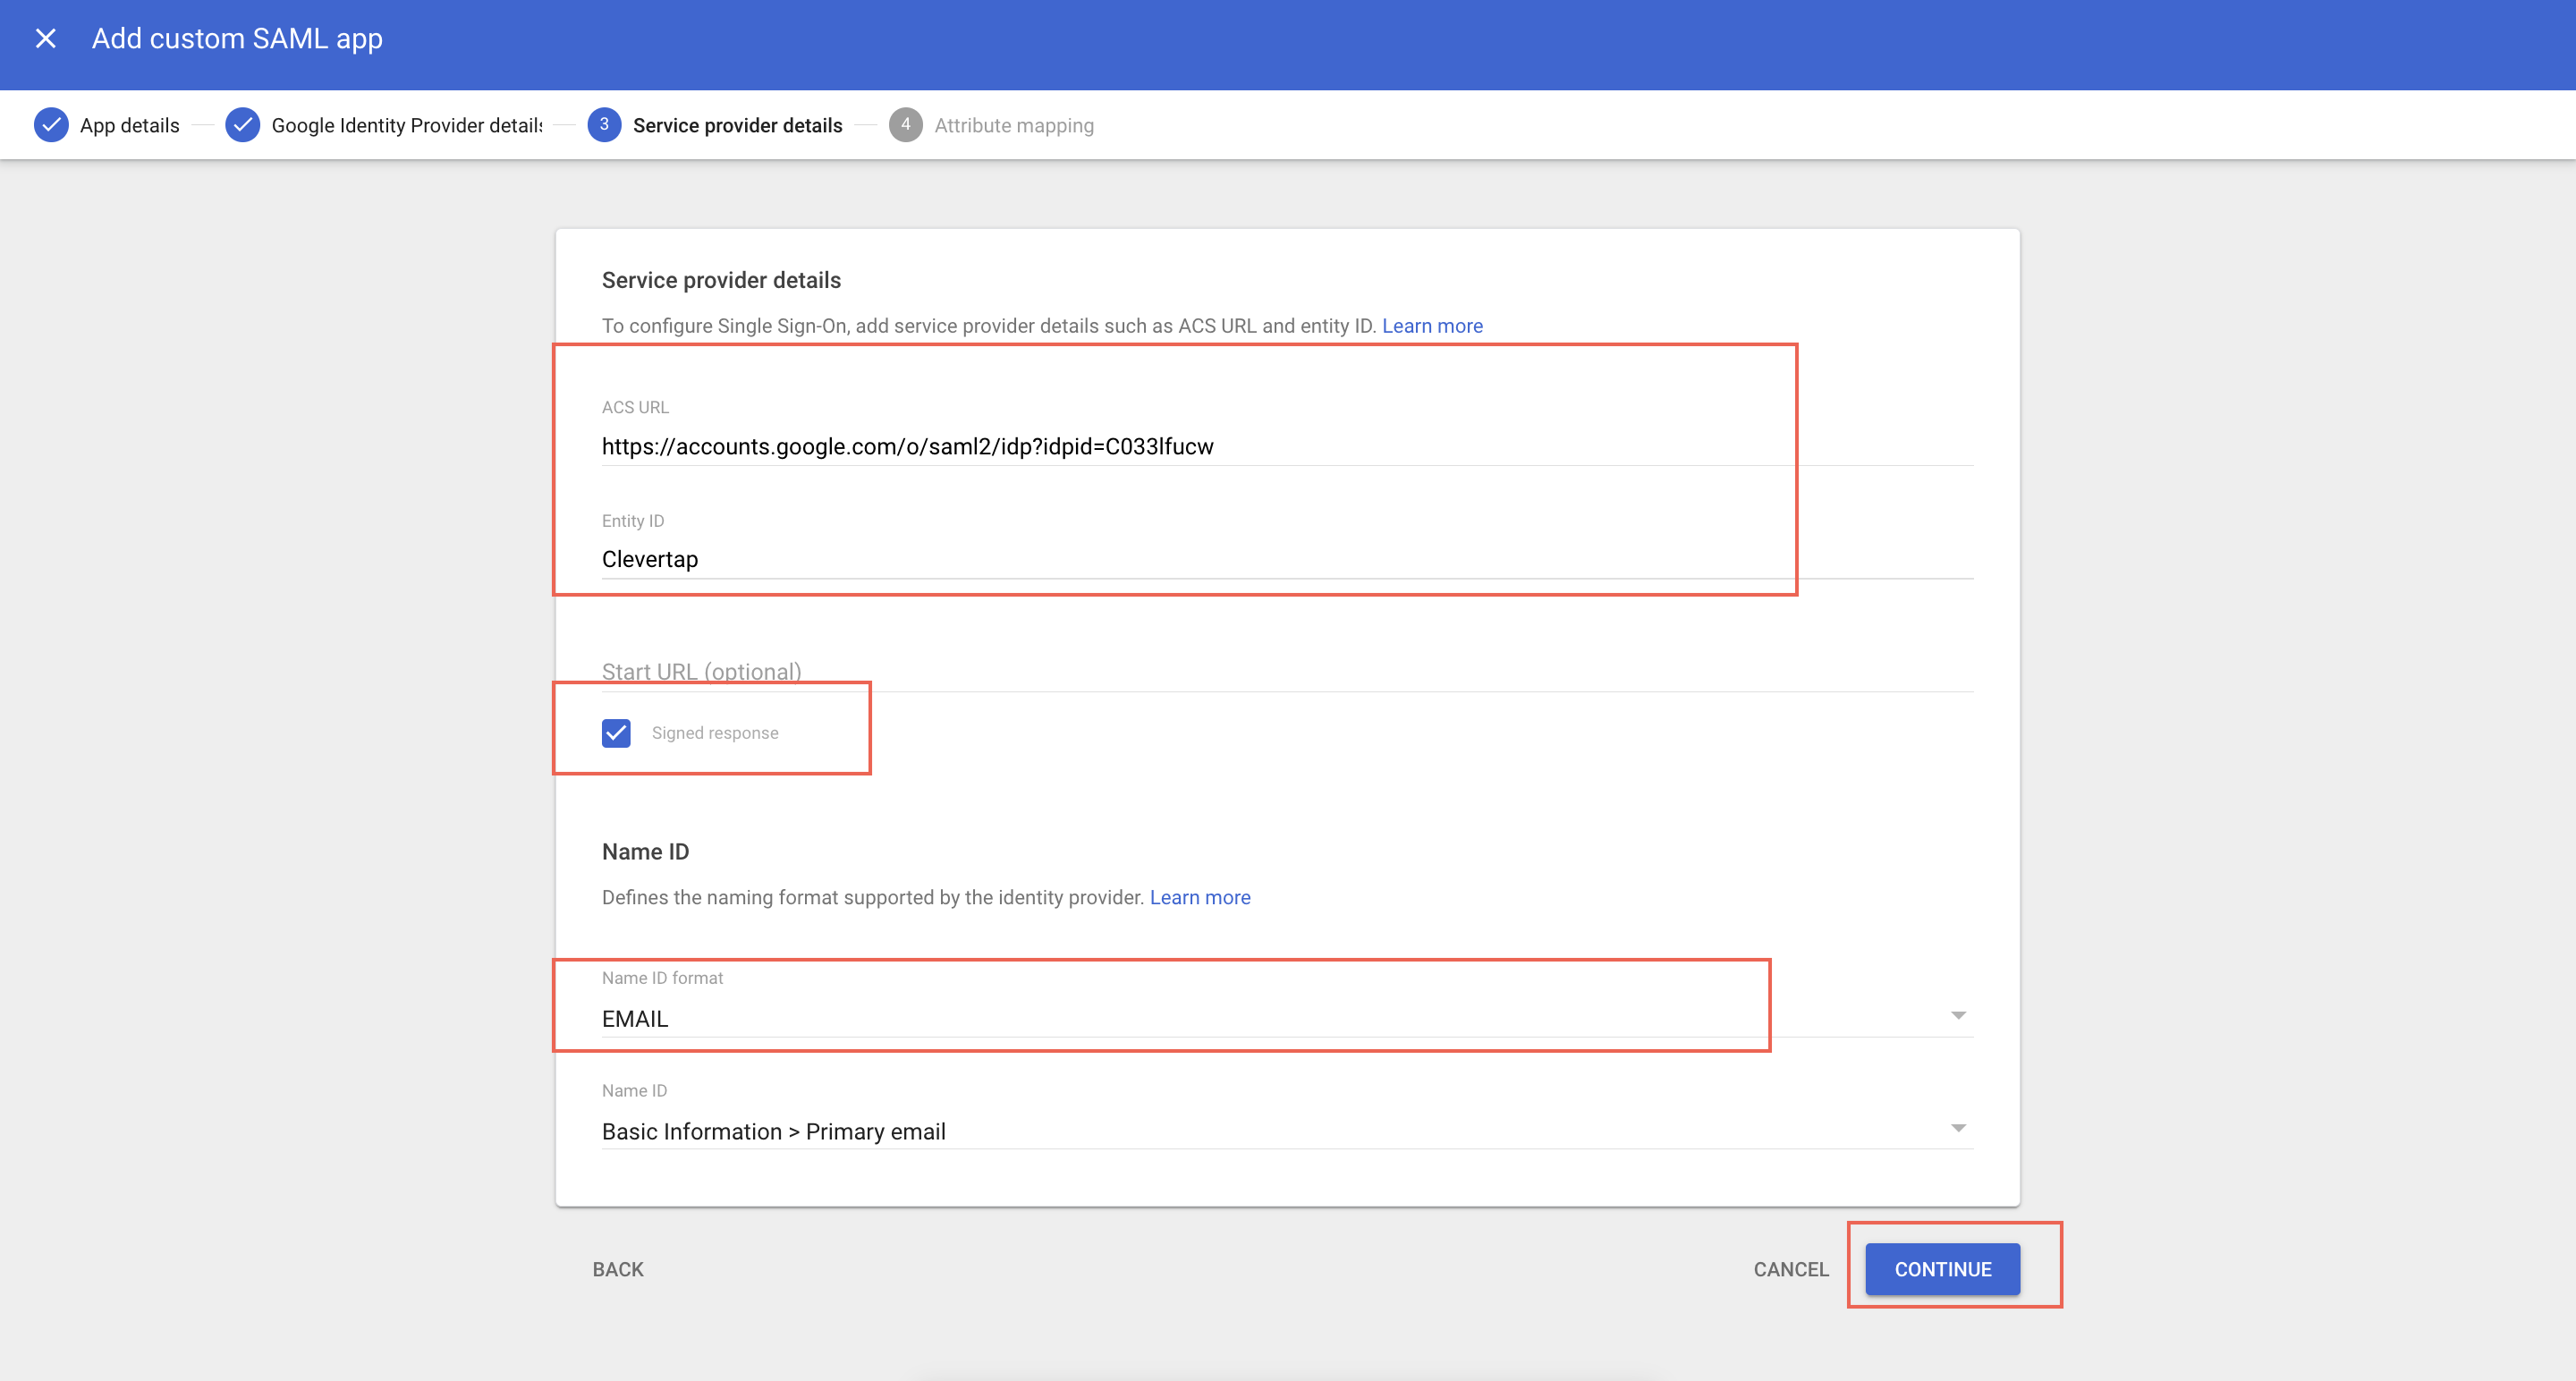Click the Add custom SAML app title

tap(237, 39)
